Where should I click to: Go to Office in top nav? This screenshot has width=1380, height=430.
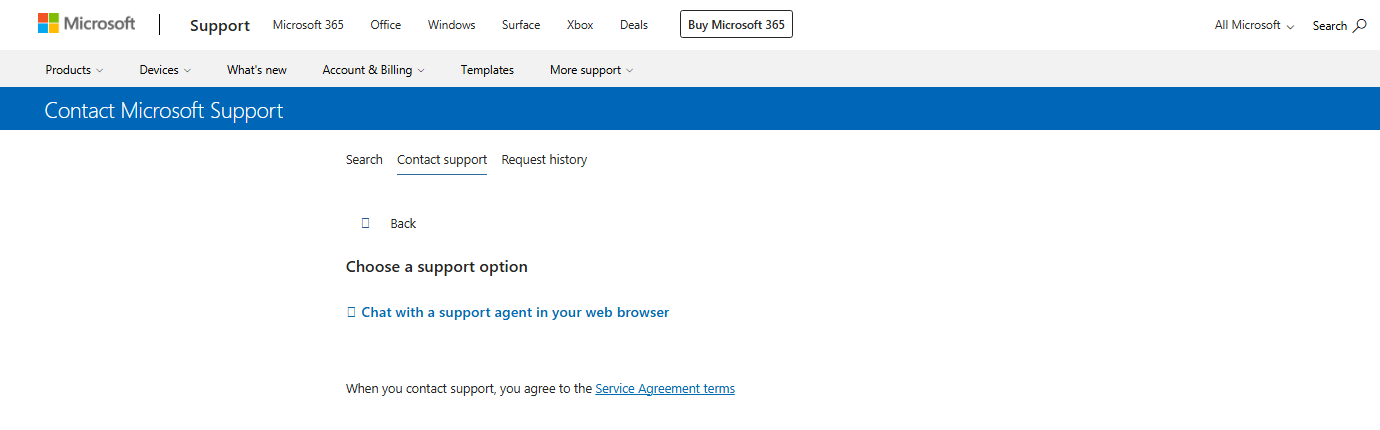click(385, 25)
